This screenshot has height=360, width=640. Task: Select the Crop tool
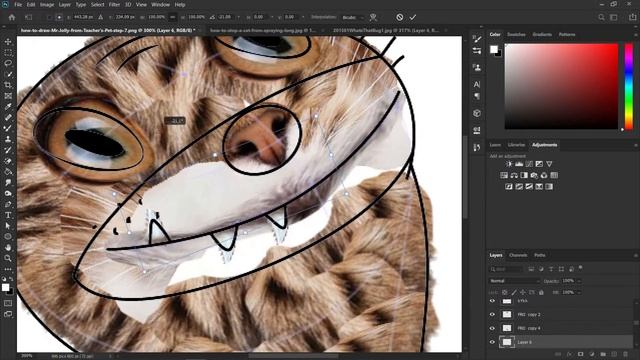click(x=8, y=85)
